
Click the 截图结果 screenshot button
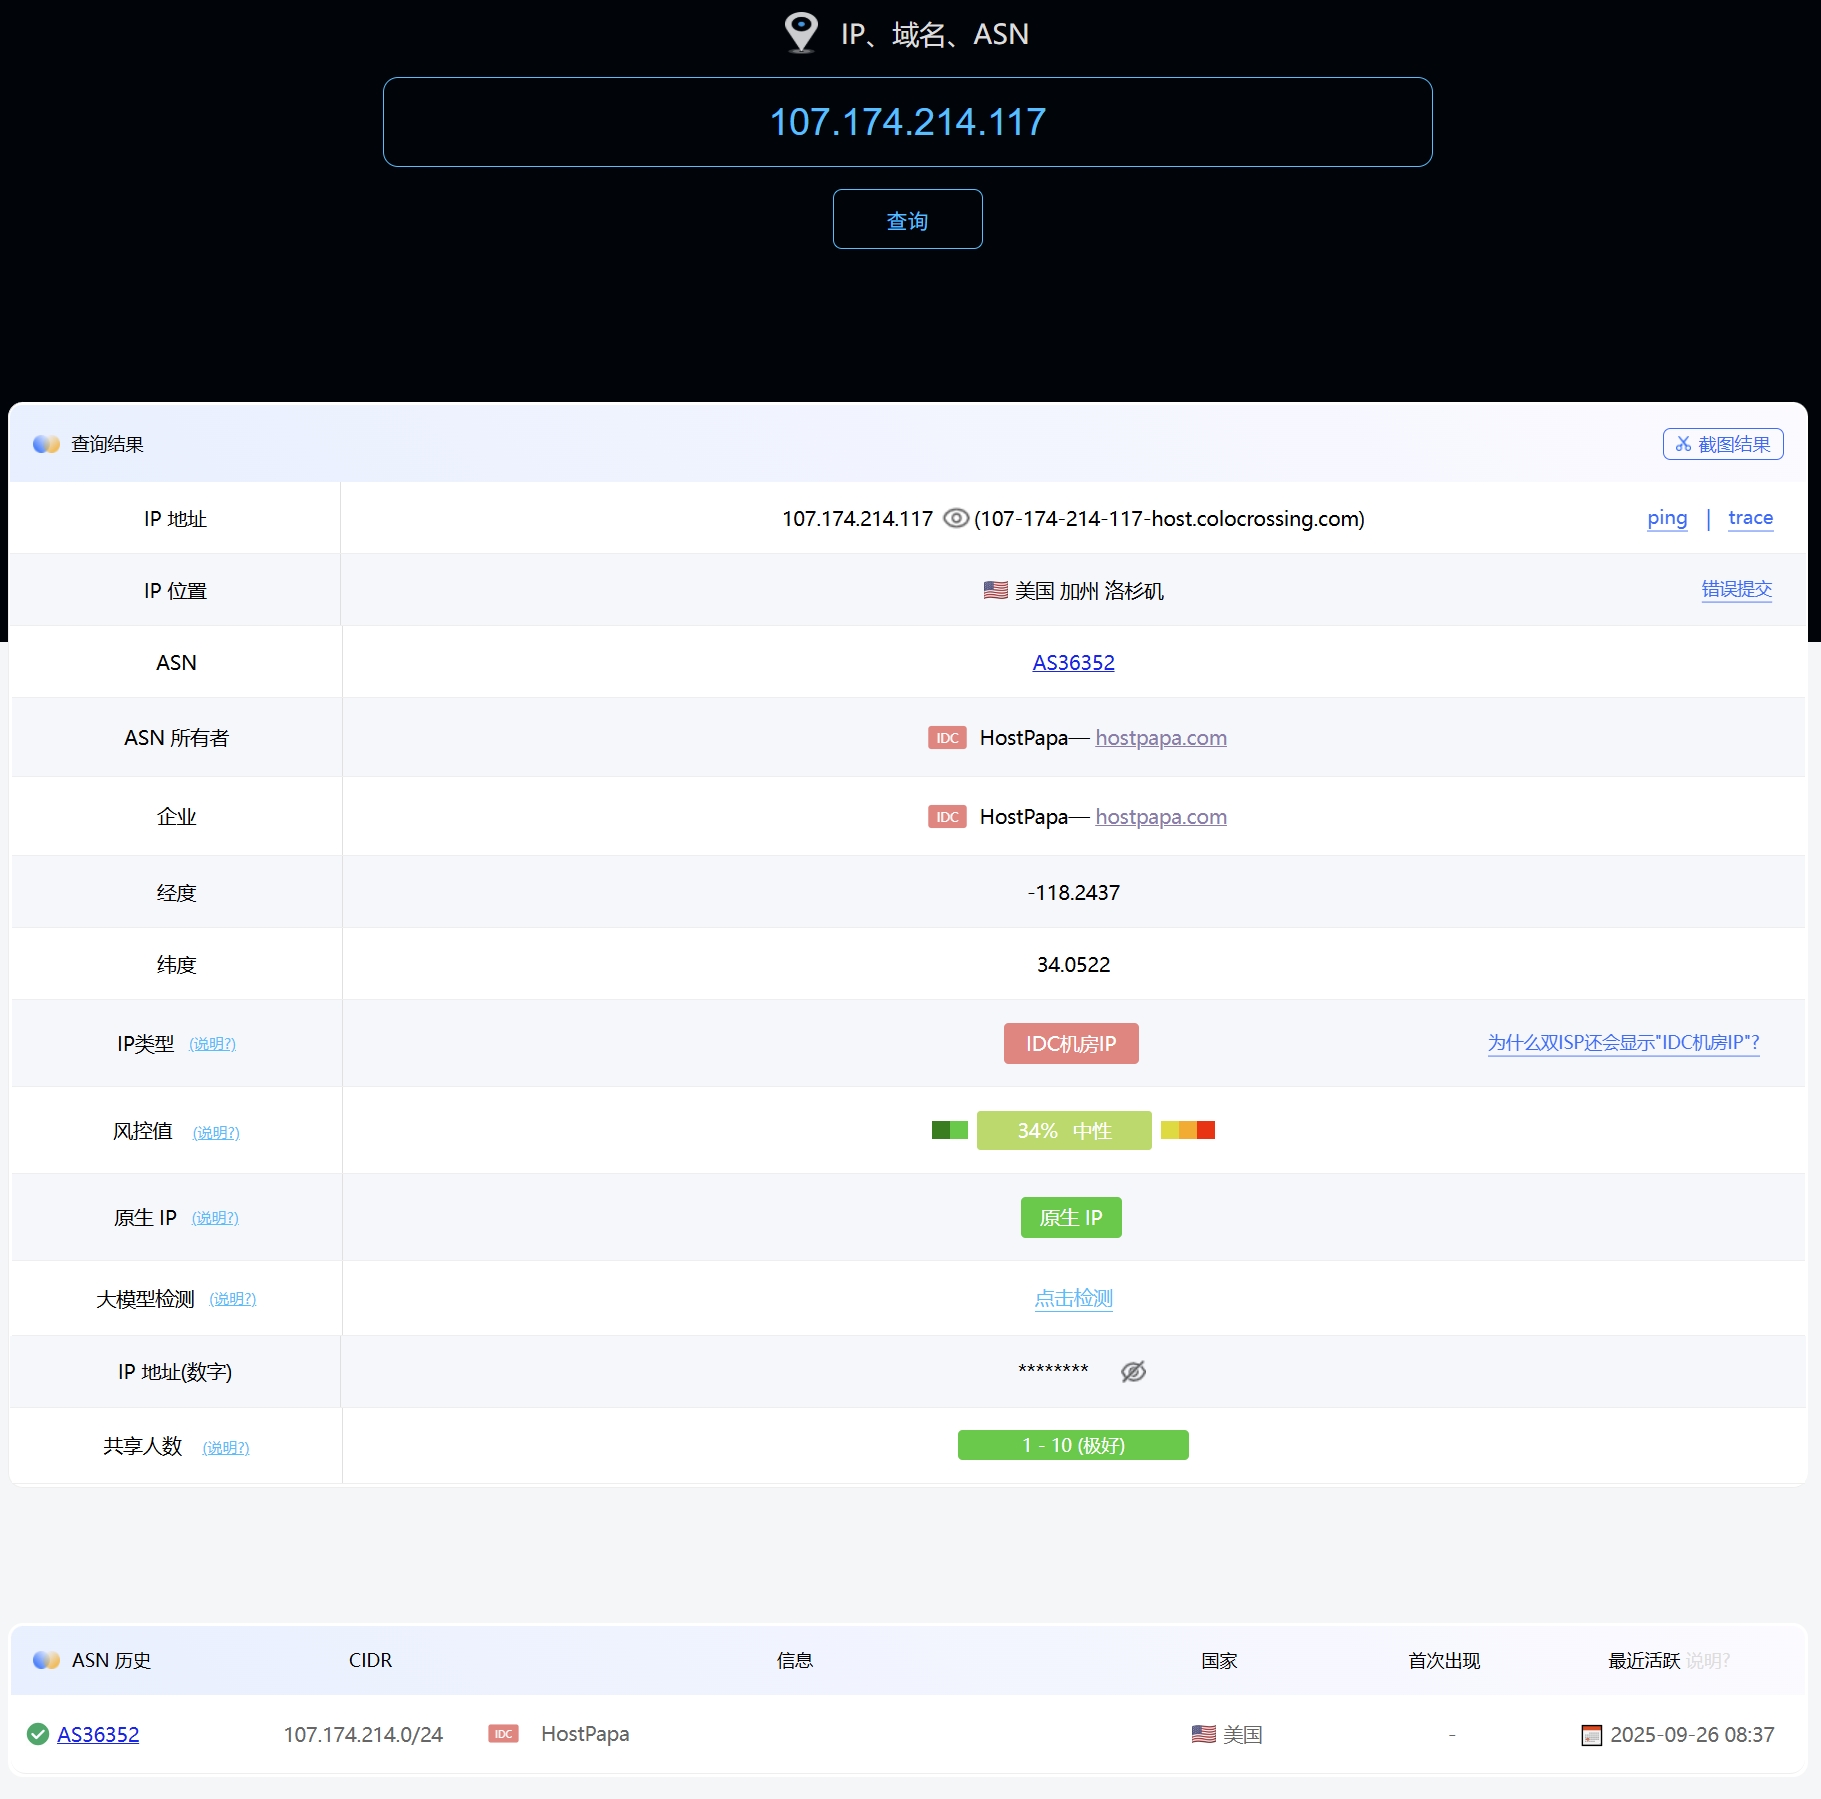1722,444
